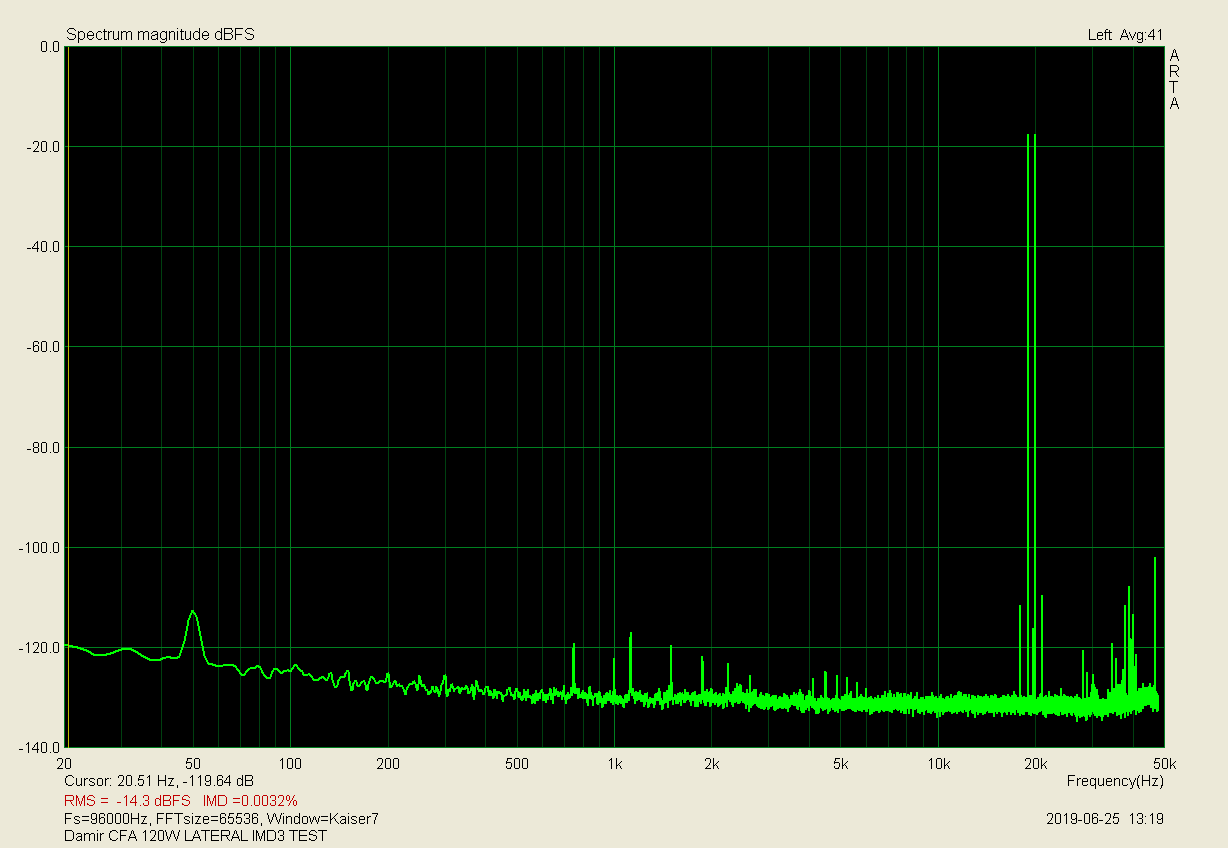Click the '5k' frequency axis label
The image size is (1228, 848).
pyautogui.click(x=841, y=764)
